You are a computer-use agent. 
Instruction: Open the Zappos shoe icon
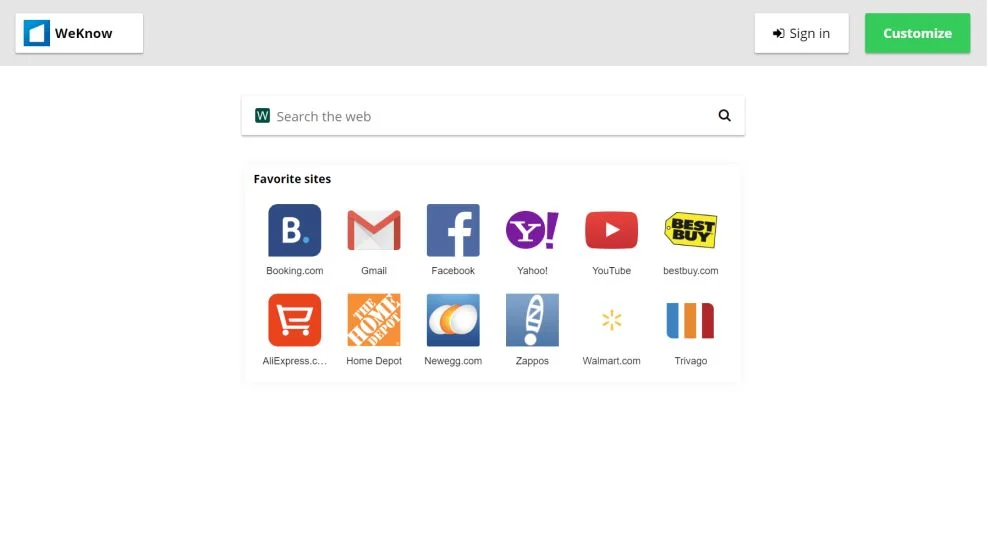532,320
